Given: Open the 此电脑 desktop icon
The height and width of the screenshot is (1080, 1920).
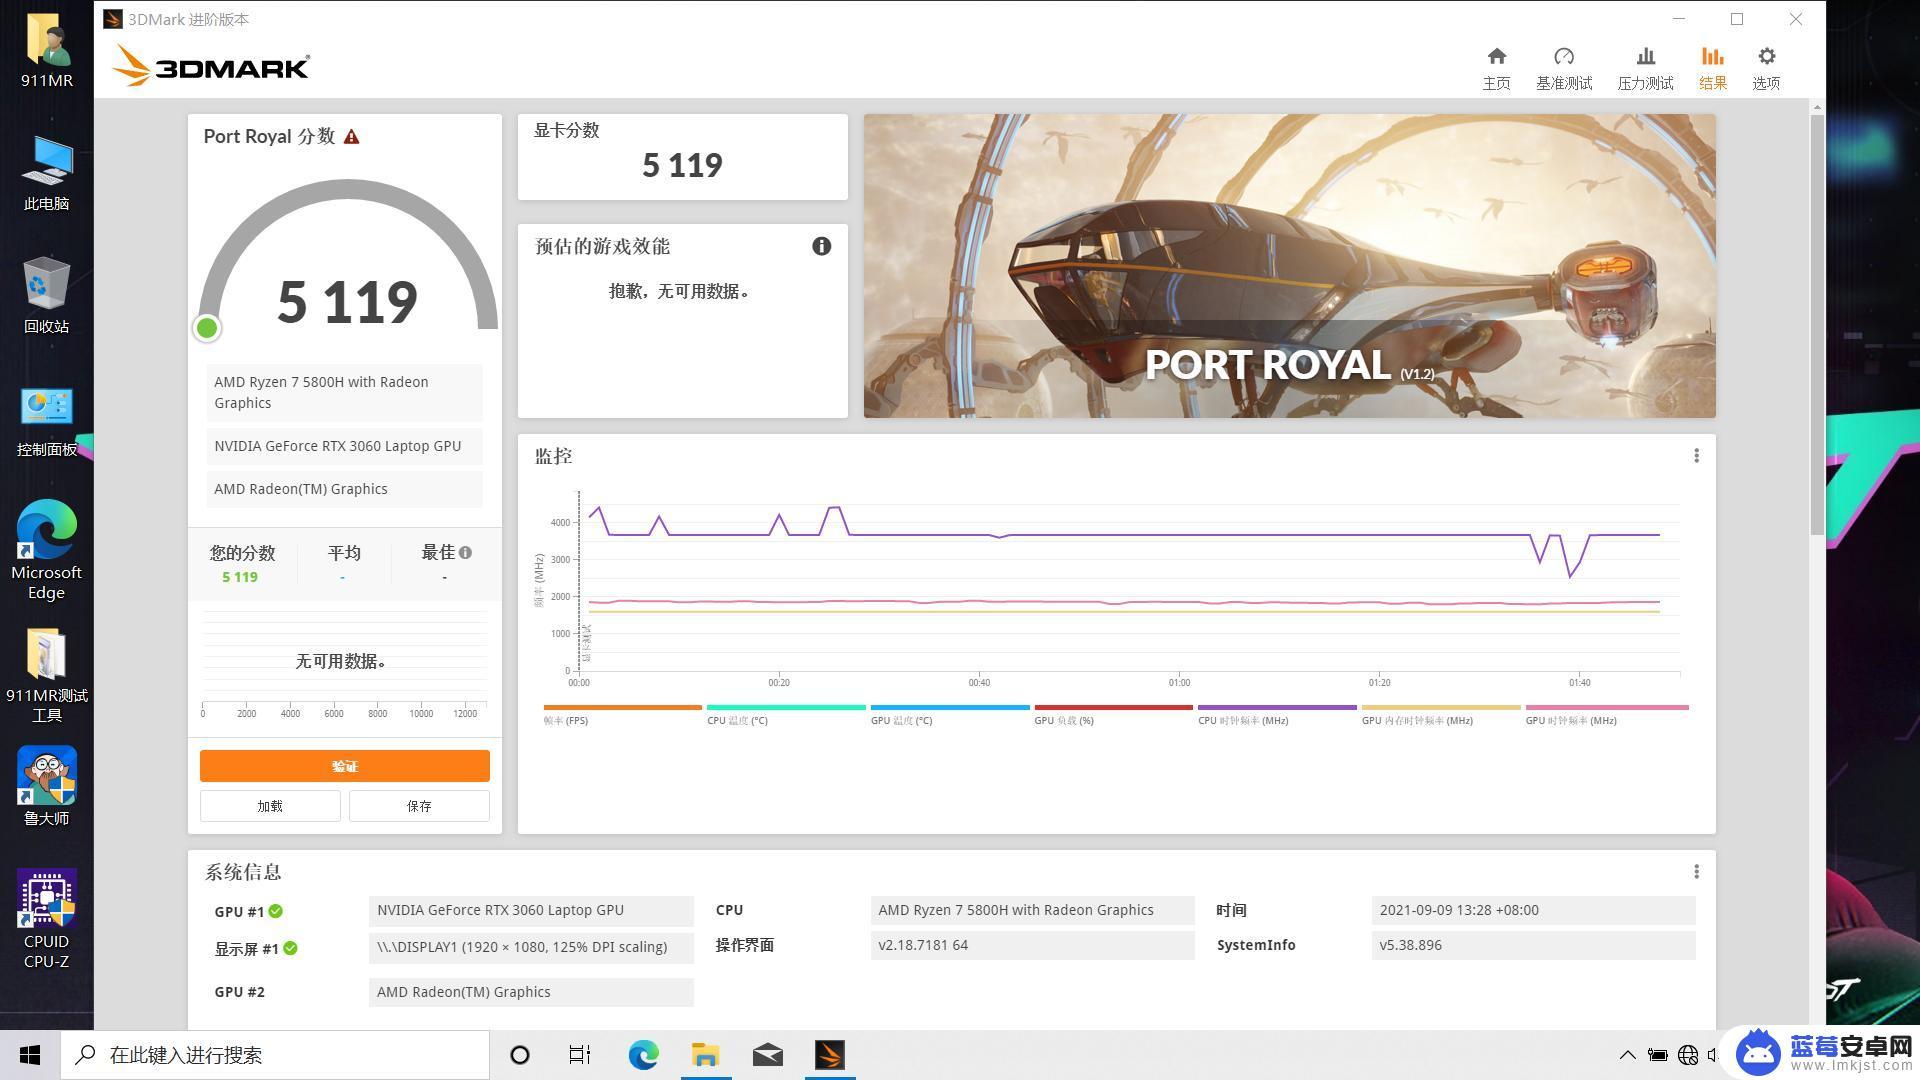Looking at the screenshot, I should tap(46, 173).
